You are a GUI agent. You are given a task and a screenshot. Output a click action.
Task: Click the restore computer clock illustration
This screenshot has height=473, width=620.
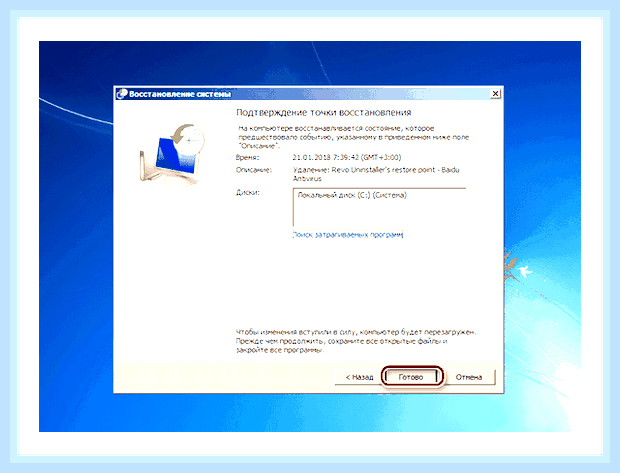tap(172, 154)
